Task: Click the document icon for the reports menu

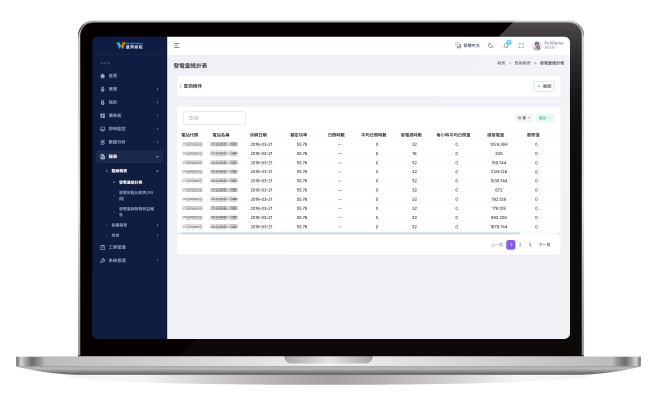Action: pos(102,156)
